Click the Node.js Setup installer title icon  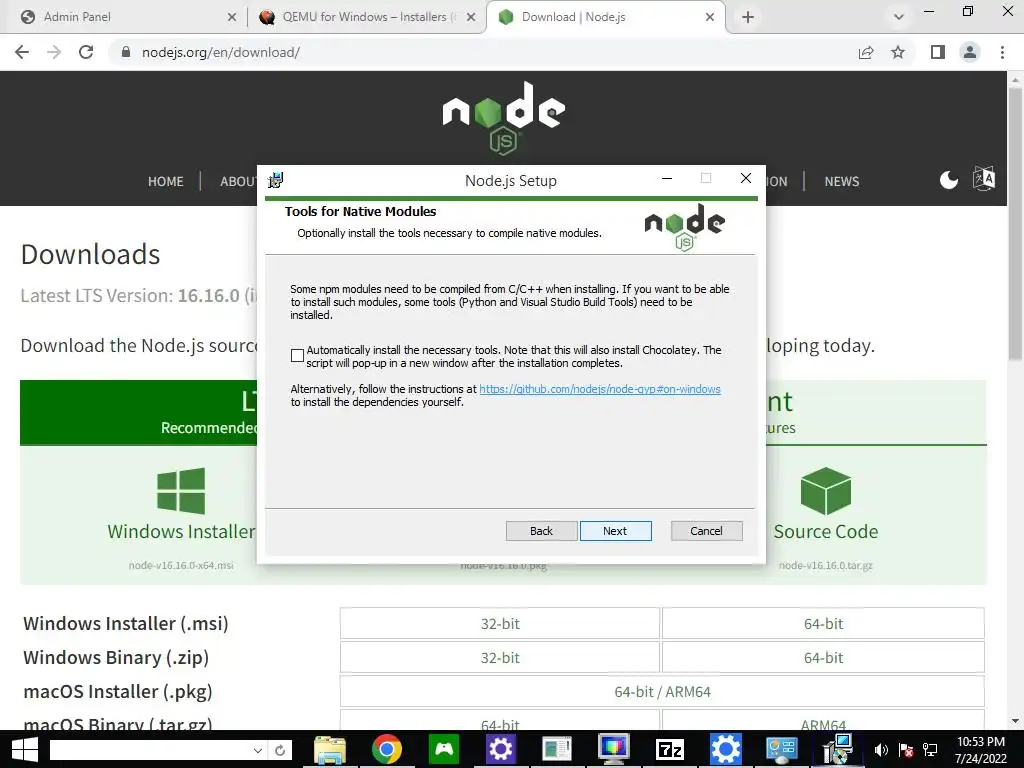point(276,180)
